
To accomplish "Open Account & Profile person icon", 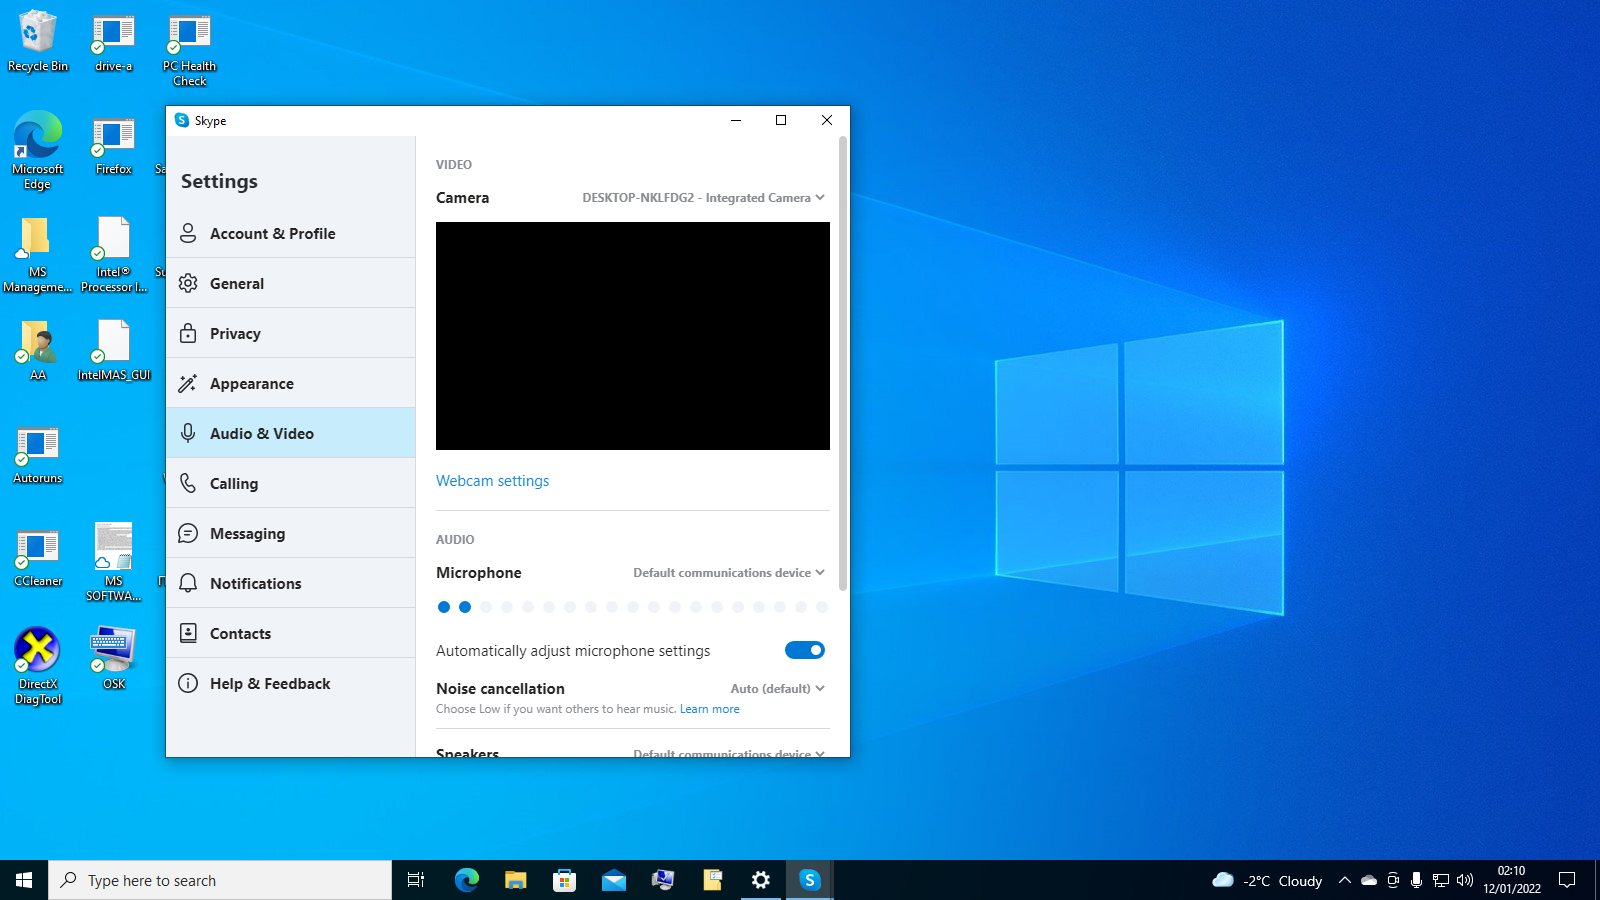I will point(188,233).
